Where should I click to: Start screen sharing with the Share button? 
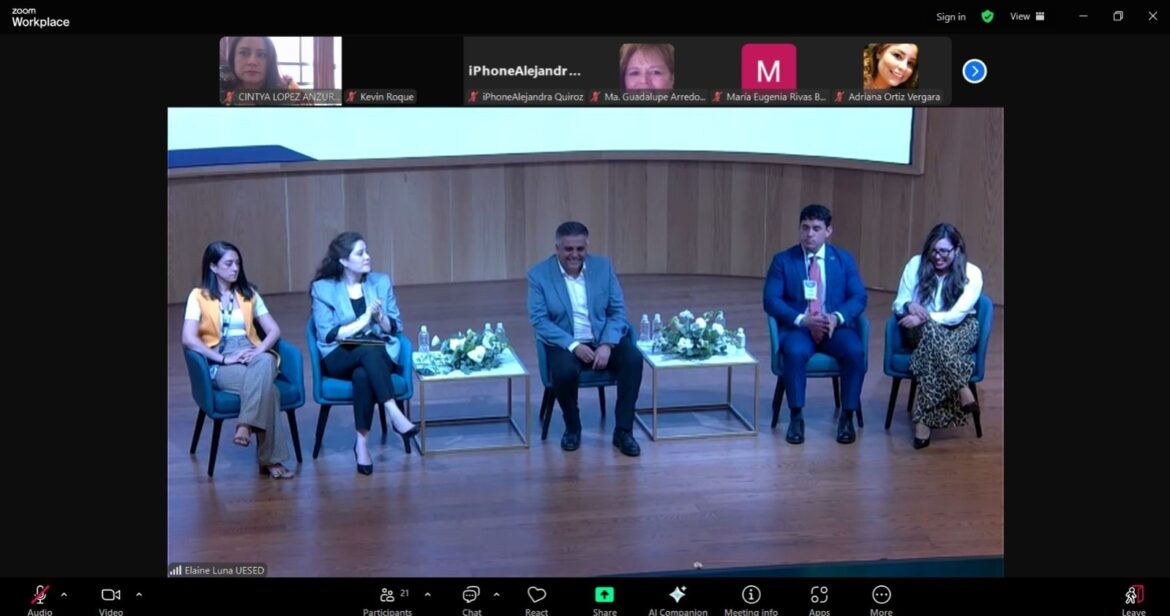pos(604,596)
